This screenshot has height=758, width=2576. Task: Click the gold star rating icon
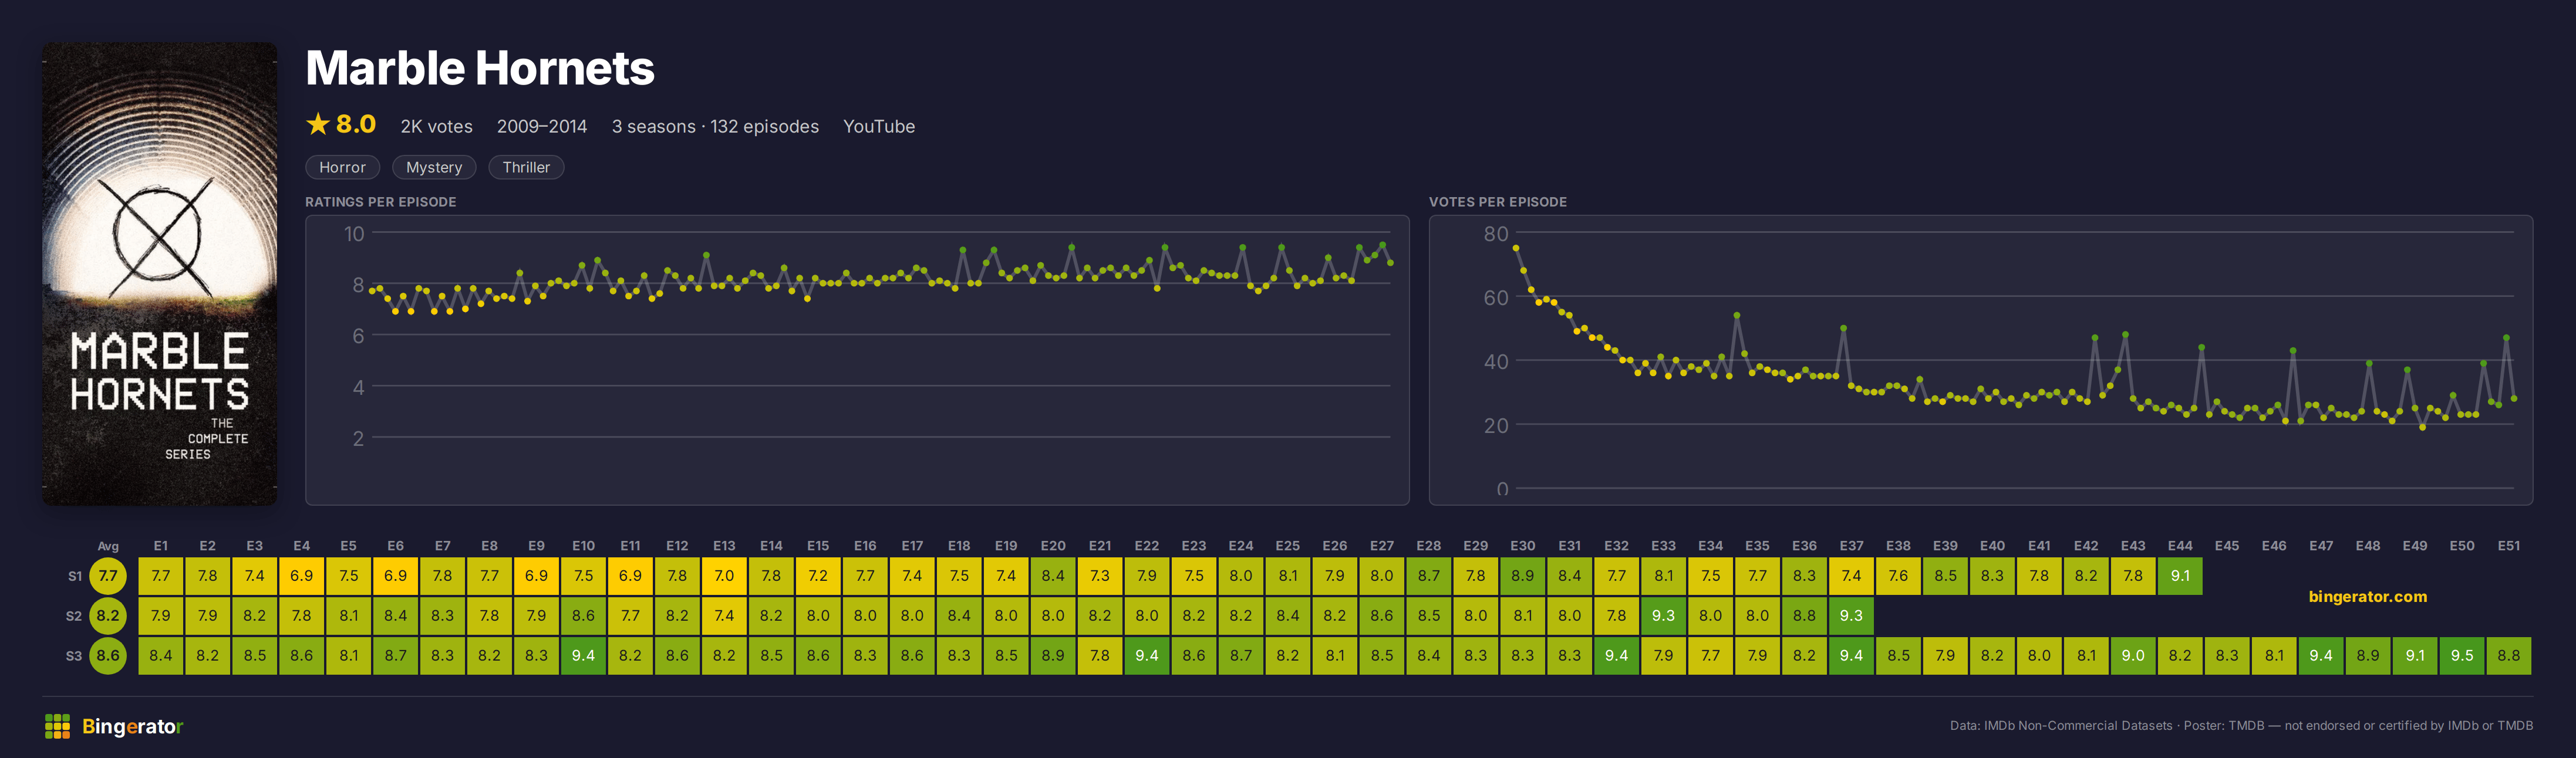(x=318, y=124)
